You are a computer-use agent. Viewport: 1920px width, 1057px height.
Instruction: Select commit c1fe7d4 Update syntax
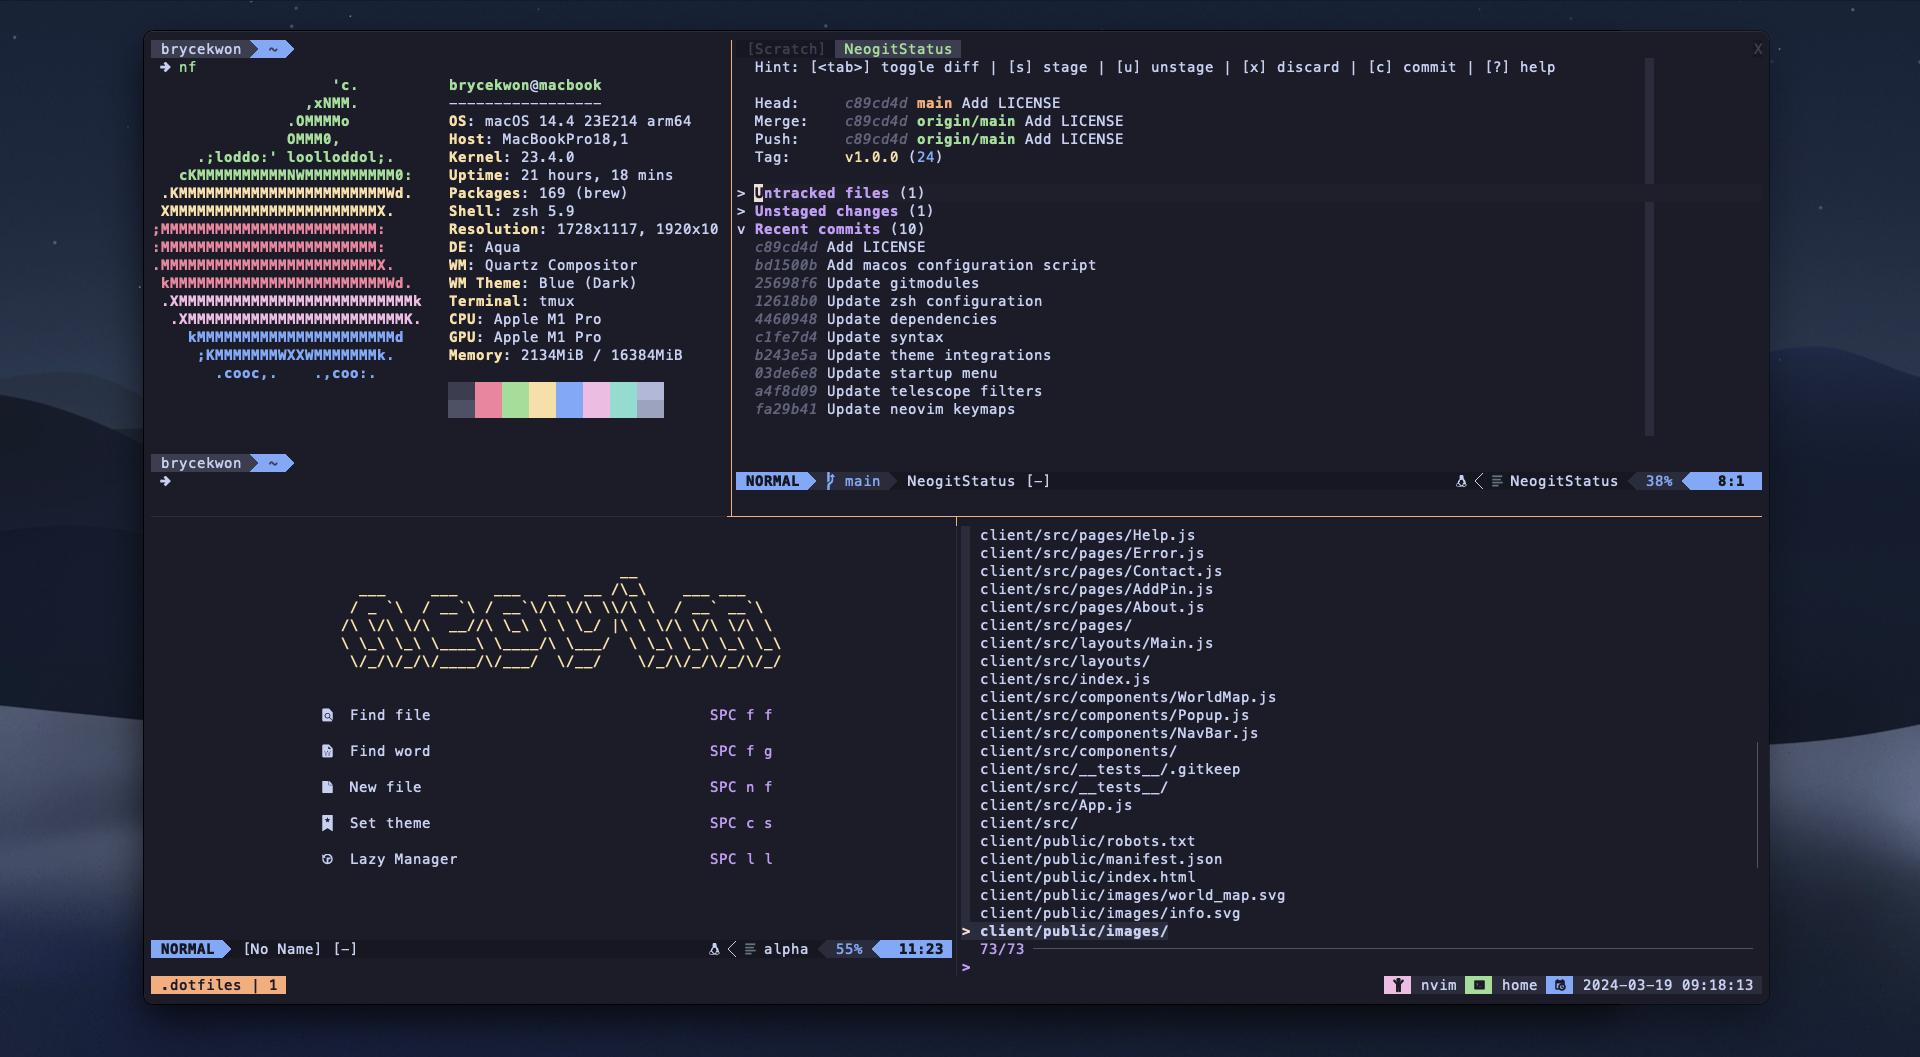(849, 337)
